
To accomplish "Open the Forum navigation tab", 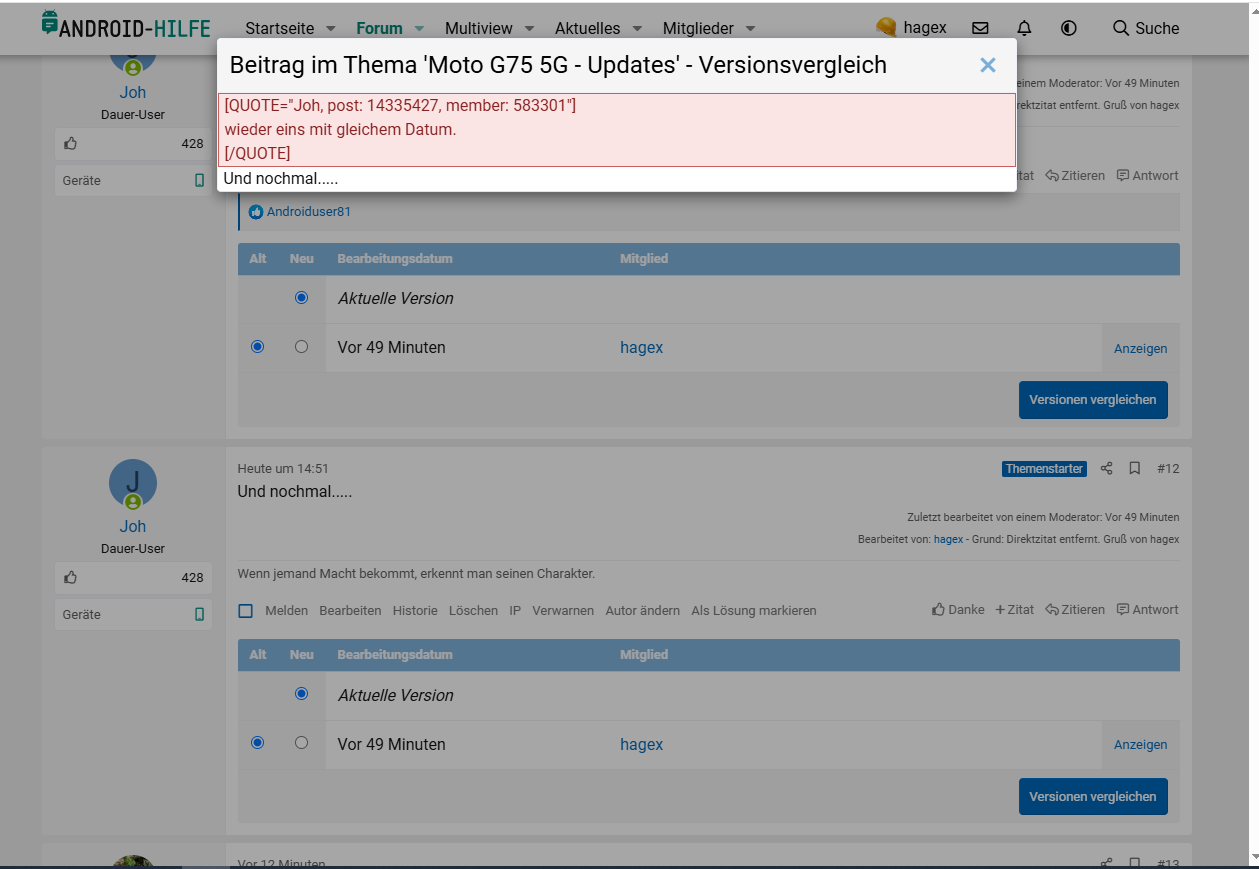I will click(379, 29).
